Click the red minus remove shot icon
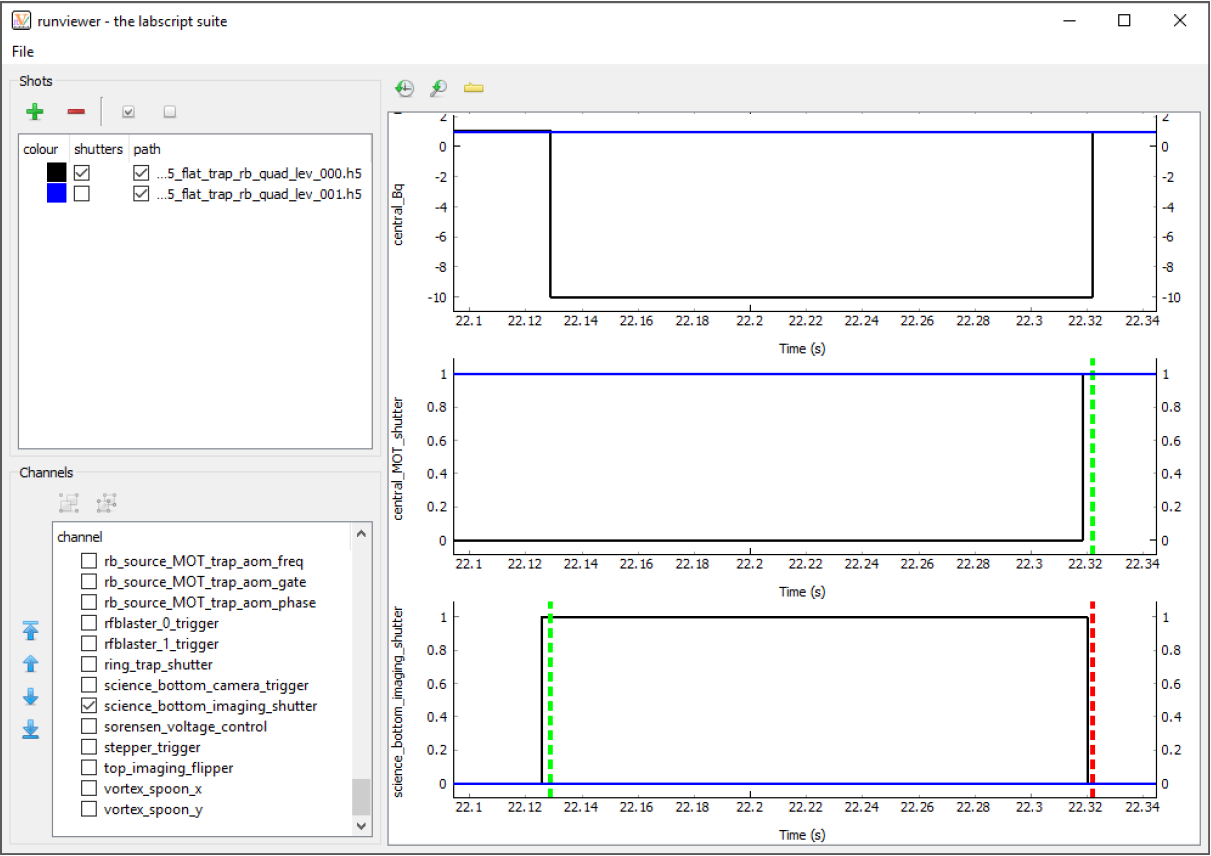The height and width of the screenshot is (856, 1211). point(76,112)
